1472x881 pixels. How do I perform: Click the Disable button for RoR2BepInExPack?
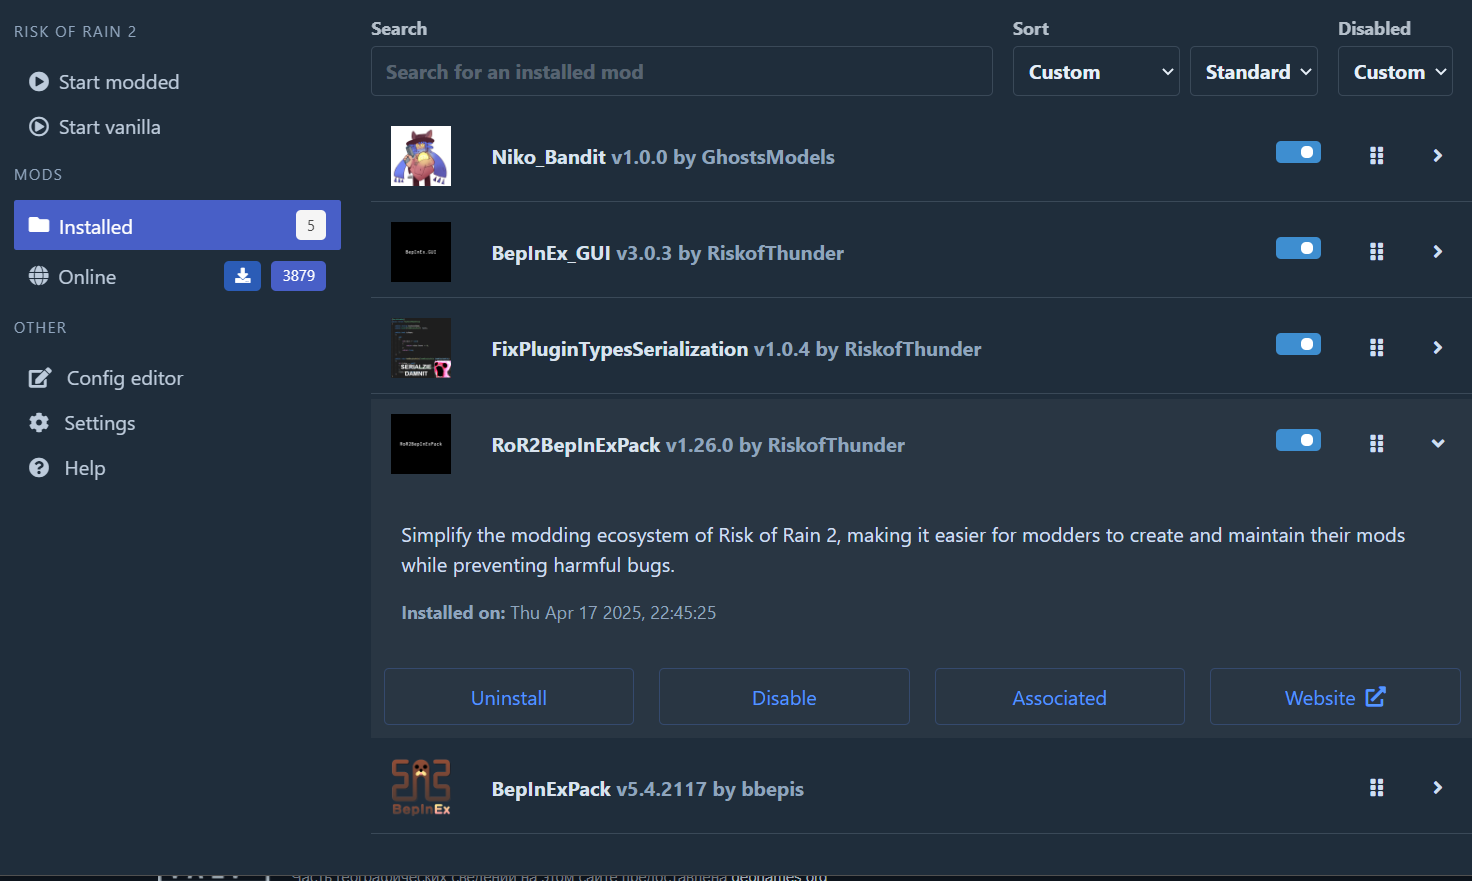pos(784,697)
